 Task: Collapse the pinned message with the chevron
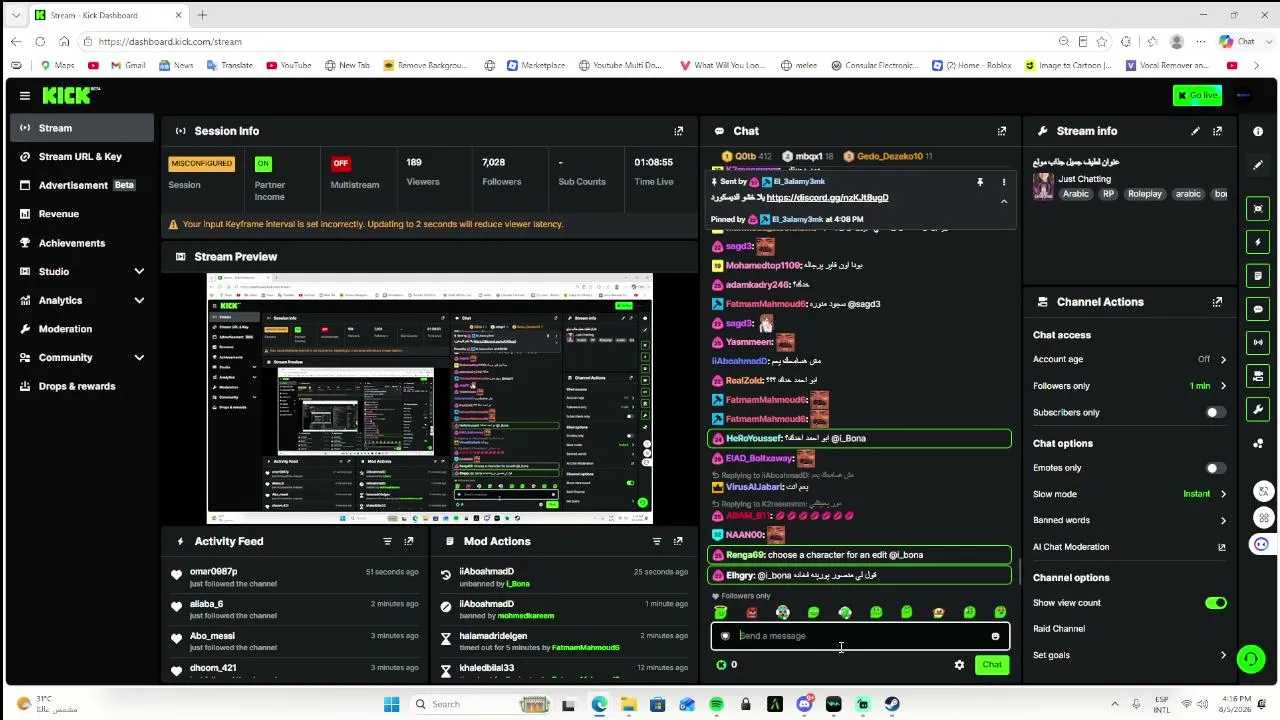pyautogui.click(x=1004, y=201)
